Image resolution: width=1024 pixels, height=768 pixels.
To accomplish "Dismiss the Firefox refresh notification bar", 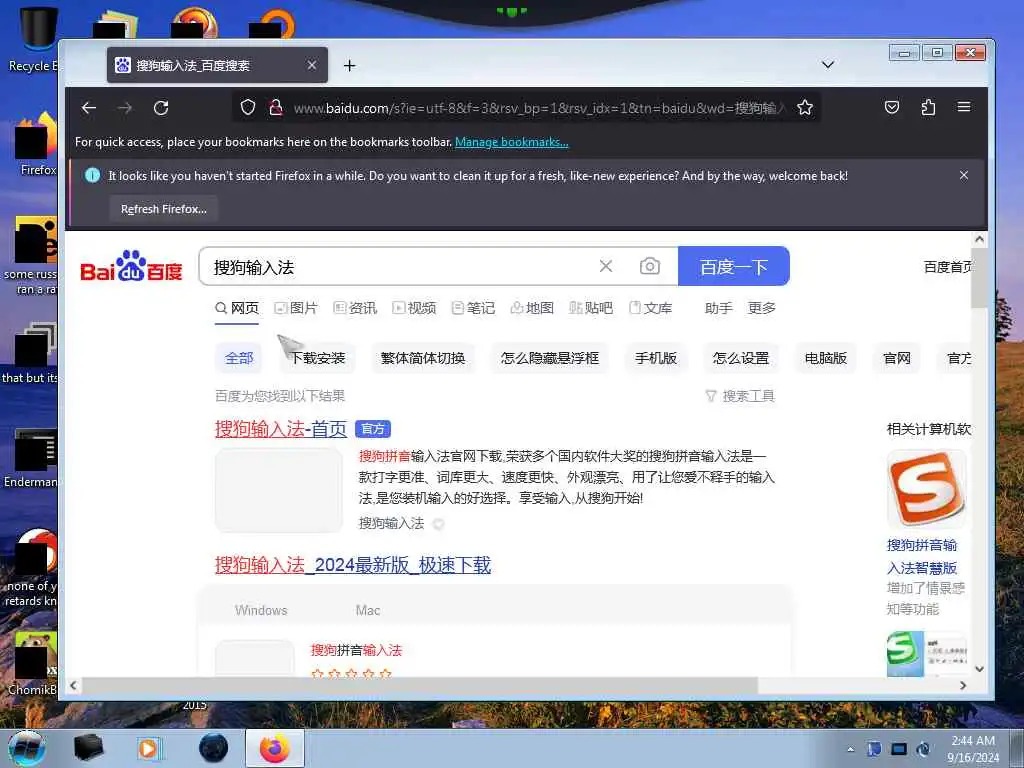I will [964, 175].
